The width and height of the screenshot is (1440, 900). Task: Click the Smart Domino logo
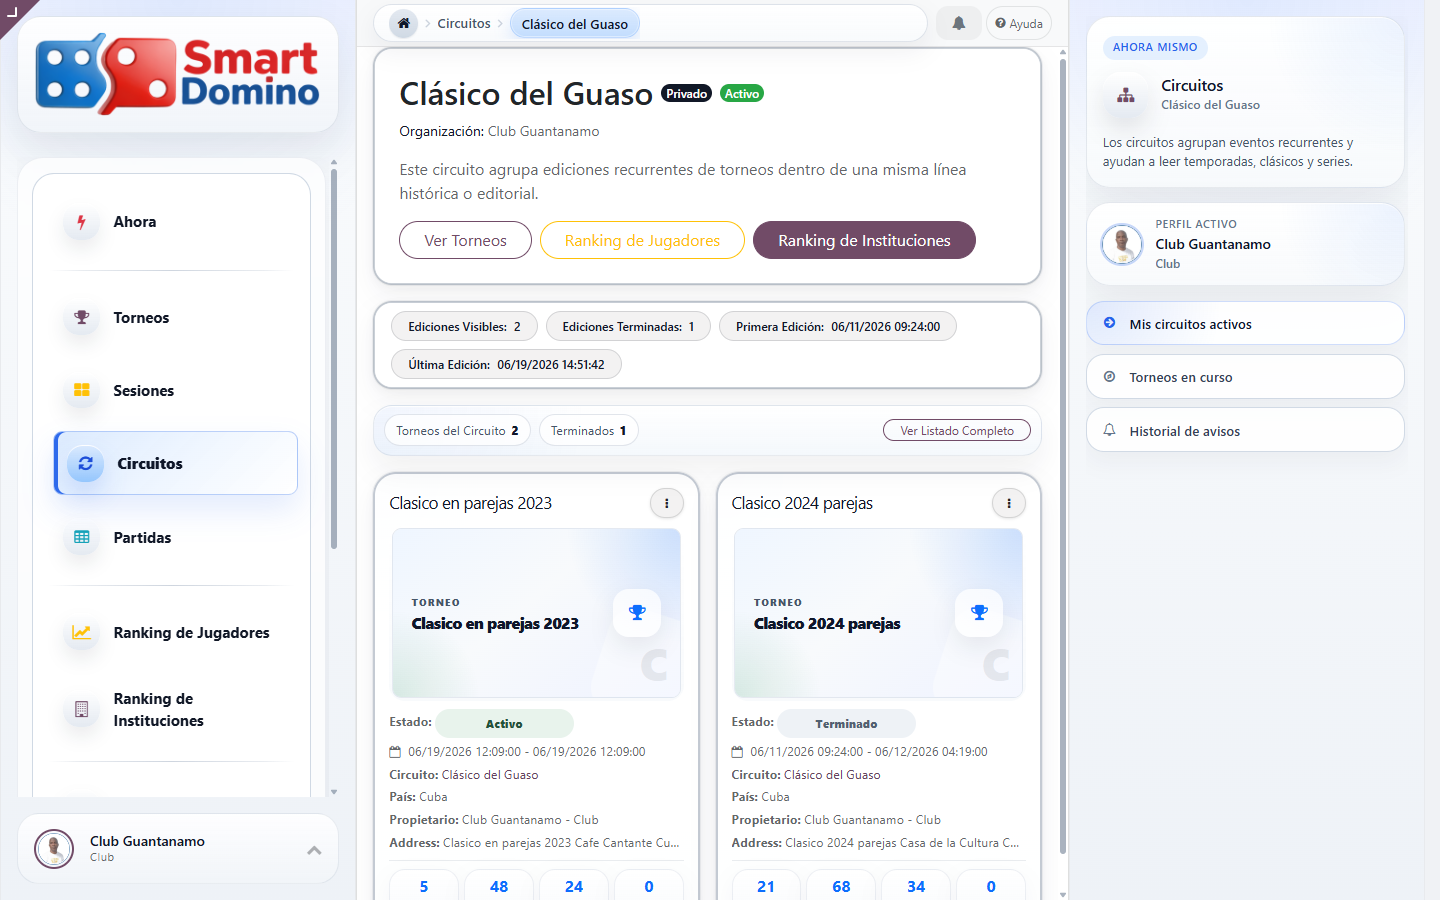coord(178,74)
